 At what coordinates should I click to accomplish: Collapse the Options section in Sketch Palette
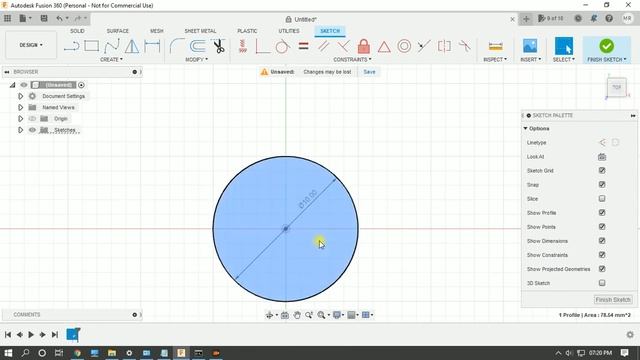coord(525,129)
